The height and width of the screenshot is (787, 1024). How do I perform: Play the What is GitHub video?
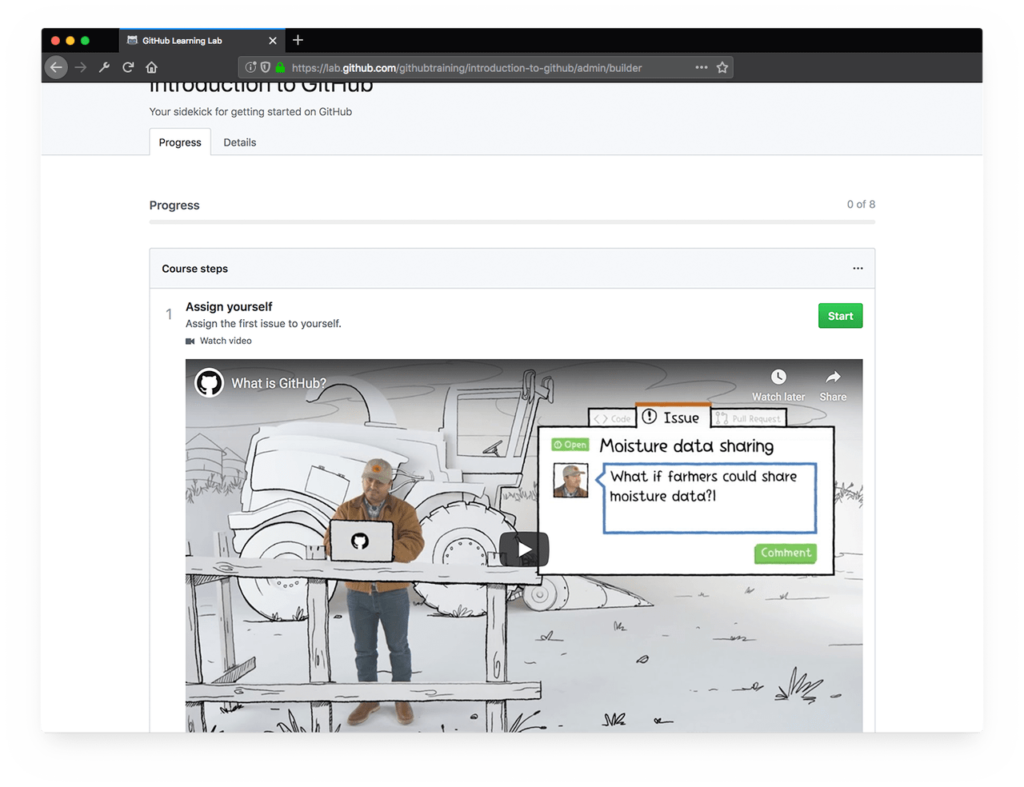pos(524,549)
